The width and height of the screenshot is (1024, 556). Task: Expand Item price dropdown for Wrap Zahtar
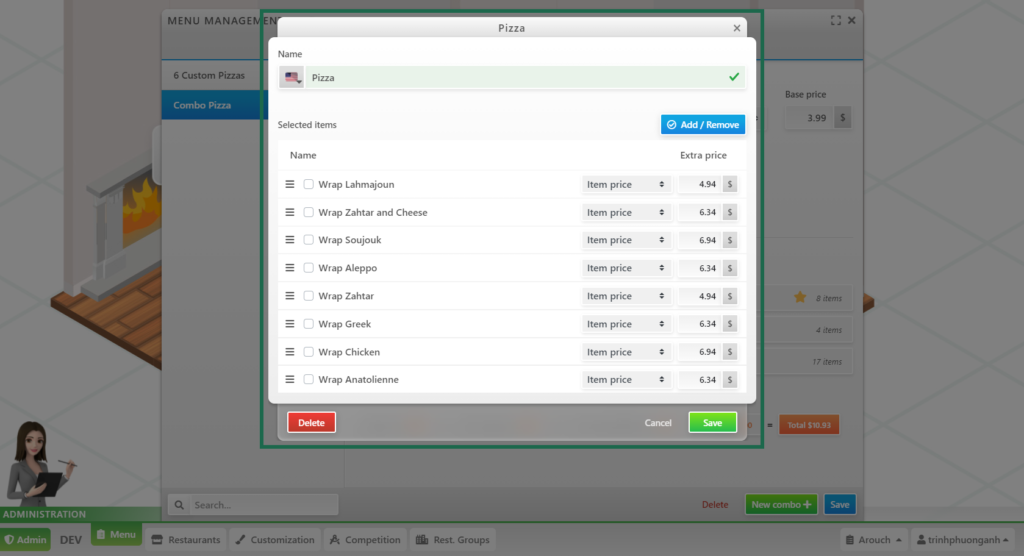tap(625, 296)
